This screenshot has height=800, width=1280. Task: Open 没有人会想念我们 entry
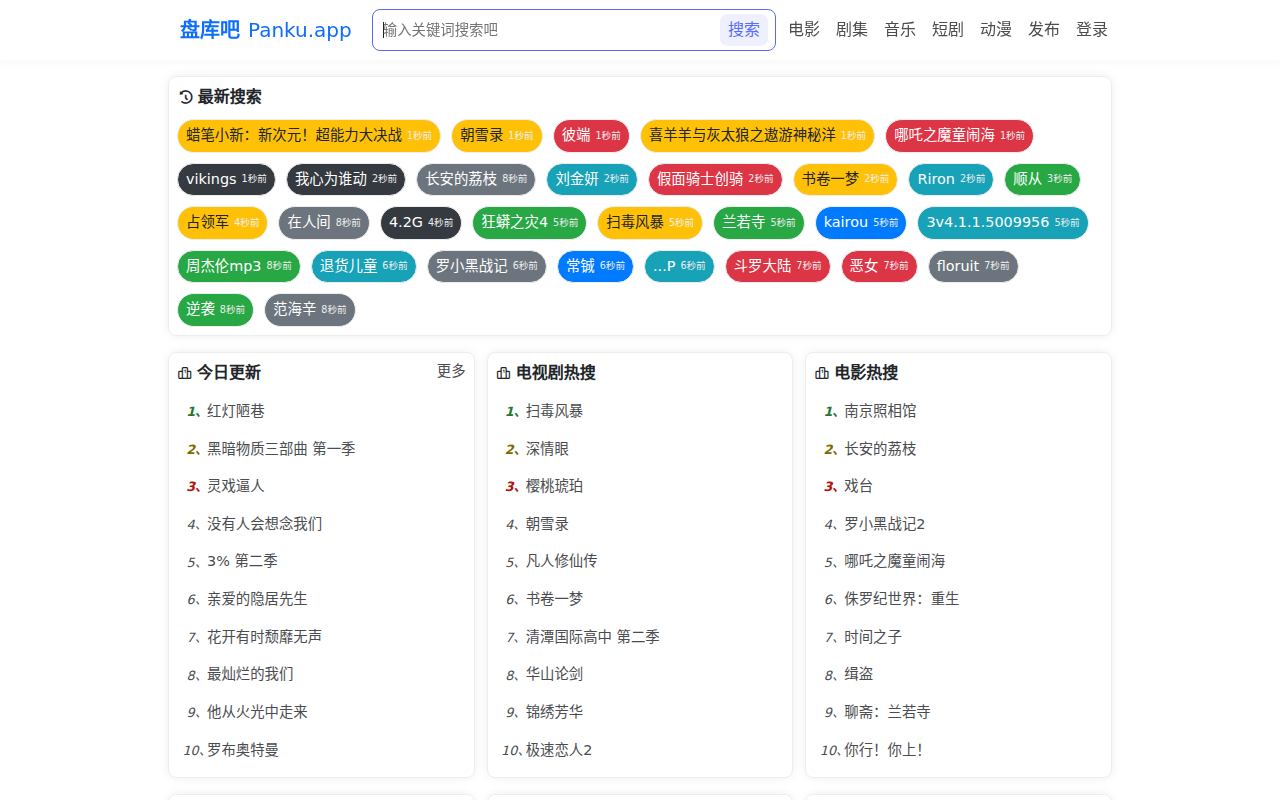(x=265, y=524)
